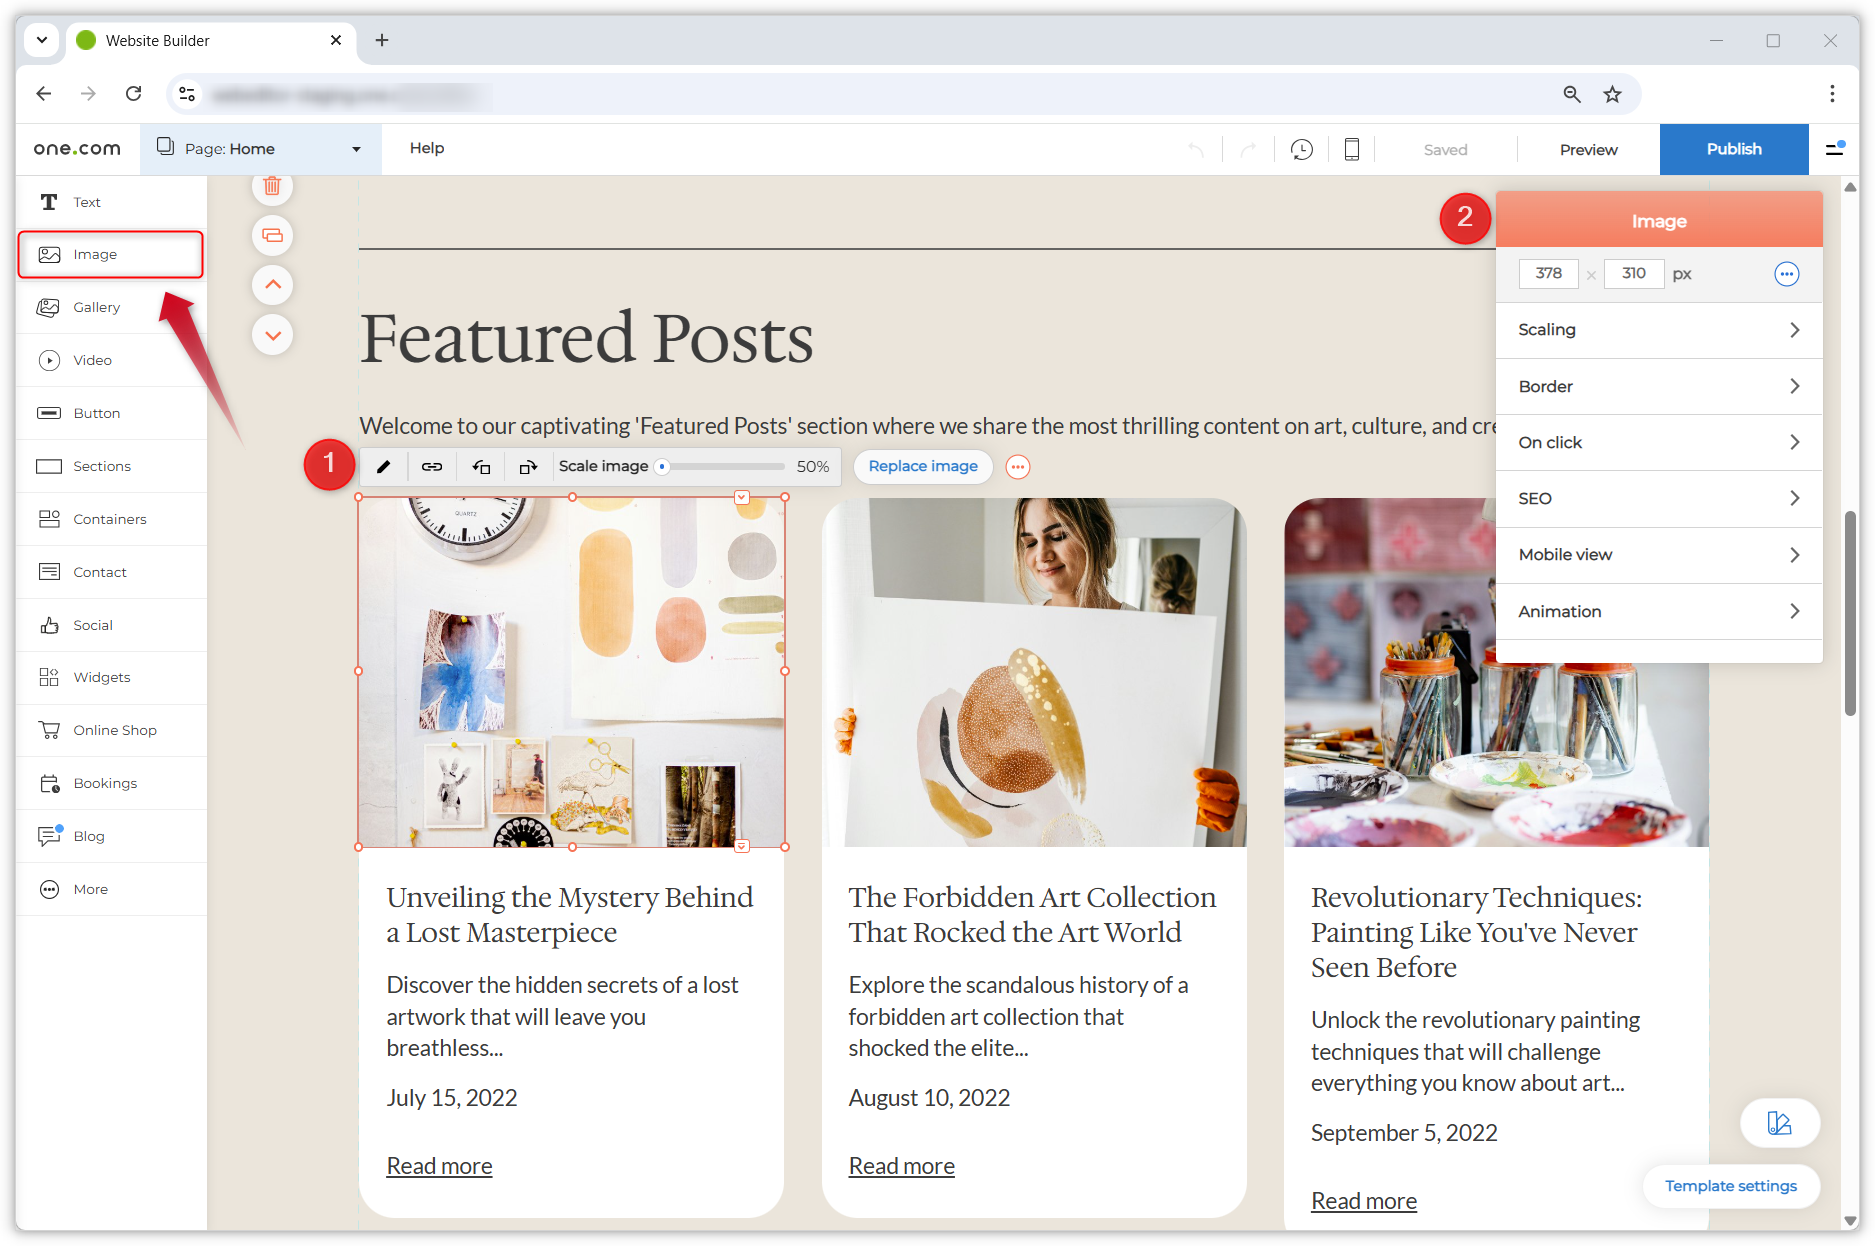Adjust the Scale image slider
The width and height of the screenshot is (1875, 1246).
click(663, 466)
